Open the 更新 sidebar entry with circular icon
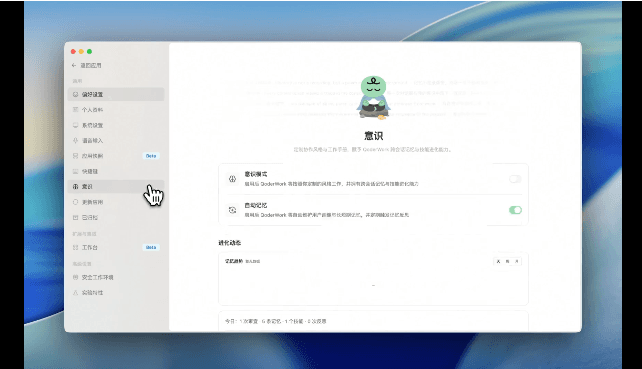This screenshot has width=642, height=369. pos(116,202)
